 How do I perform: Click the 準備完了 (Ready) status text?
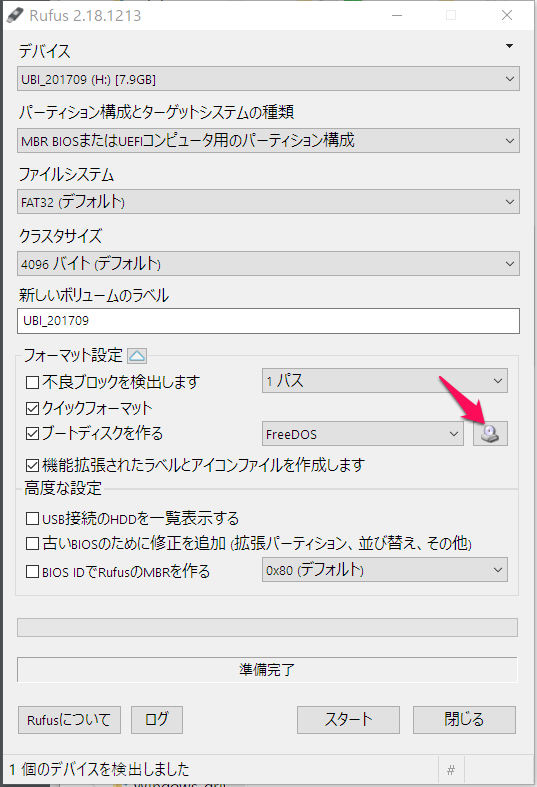267,670
